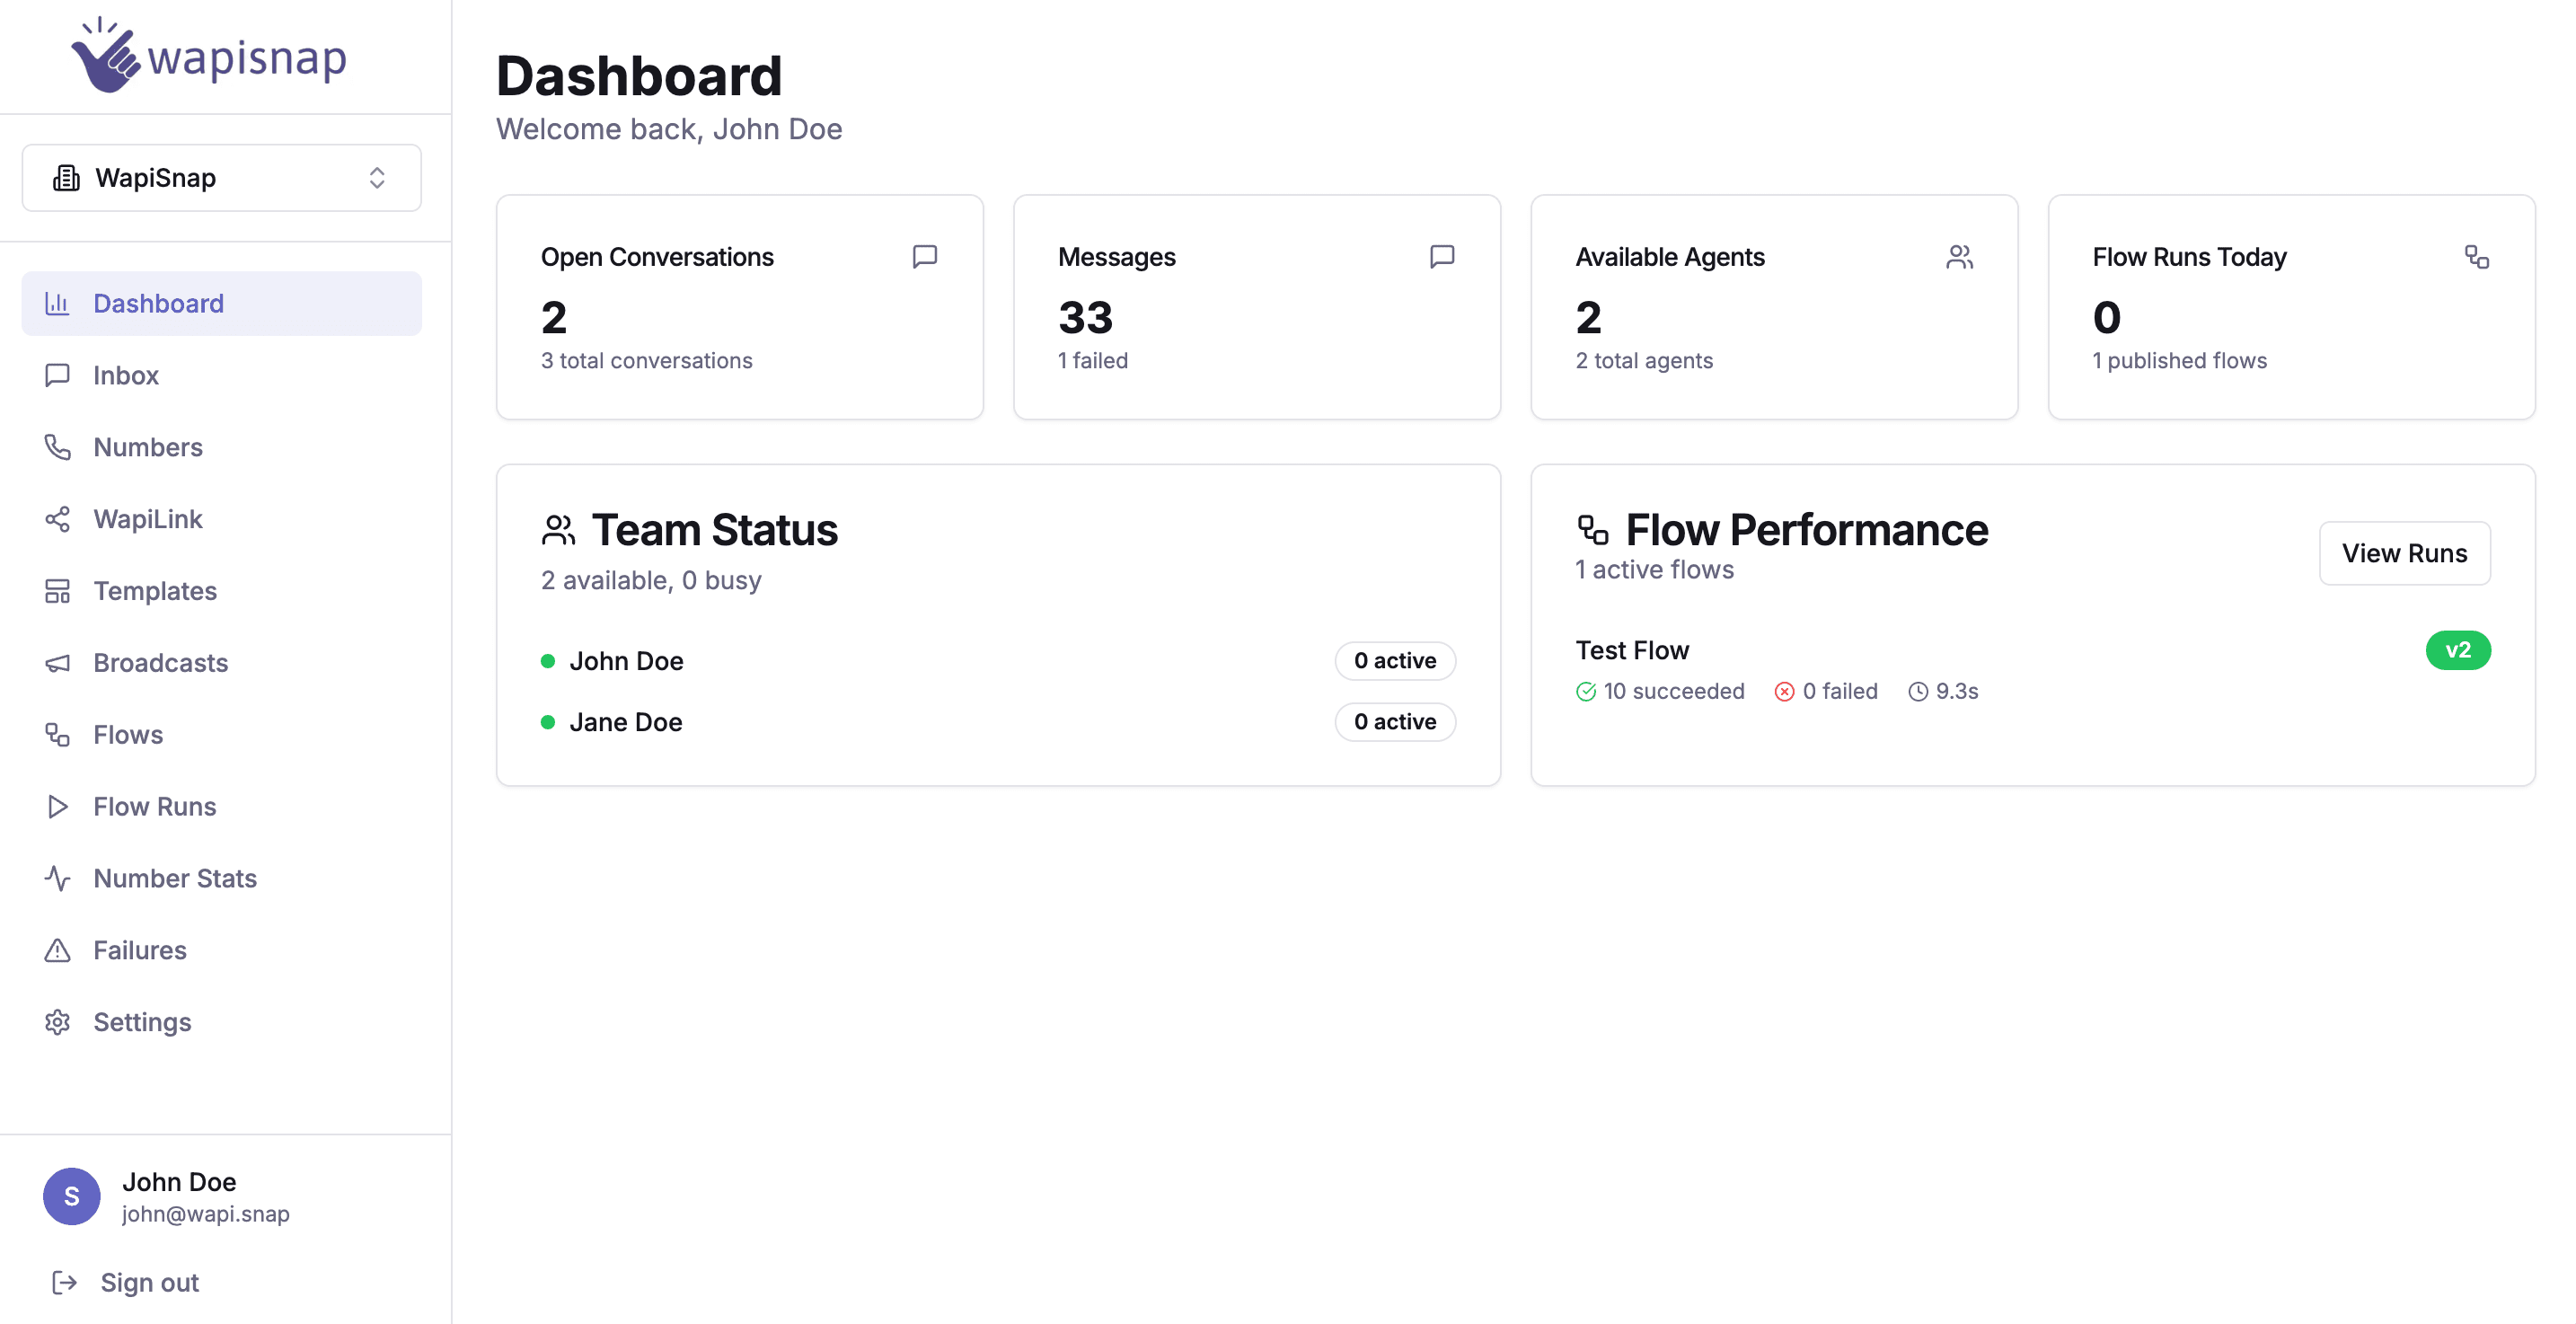
Task: Click the John Doe profile avatar
Action: coord(71,1196)
